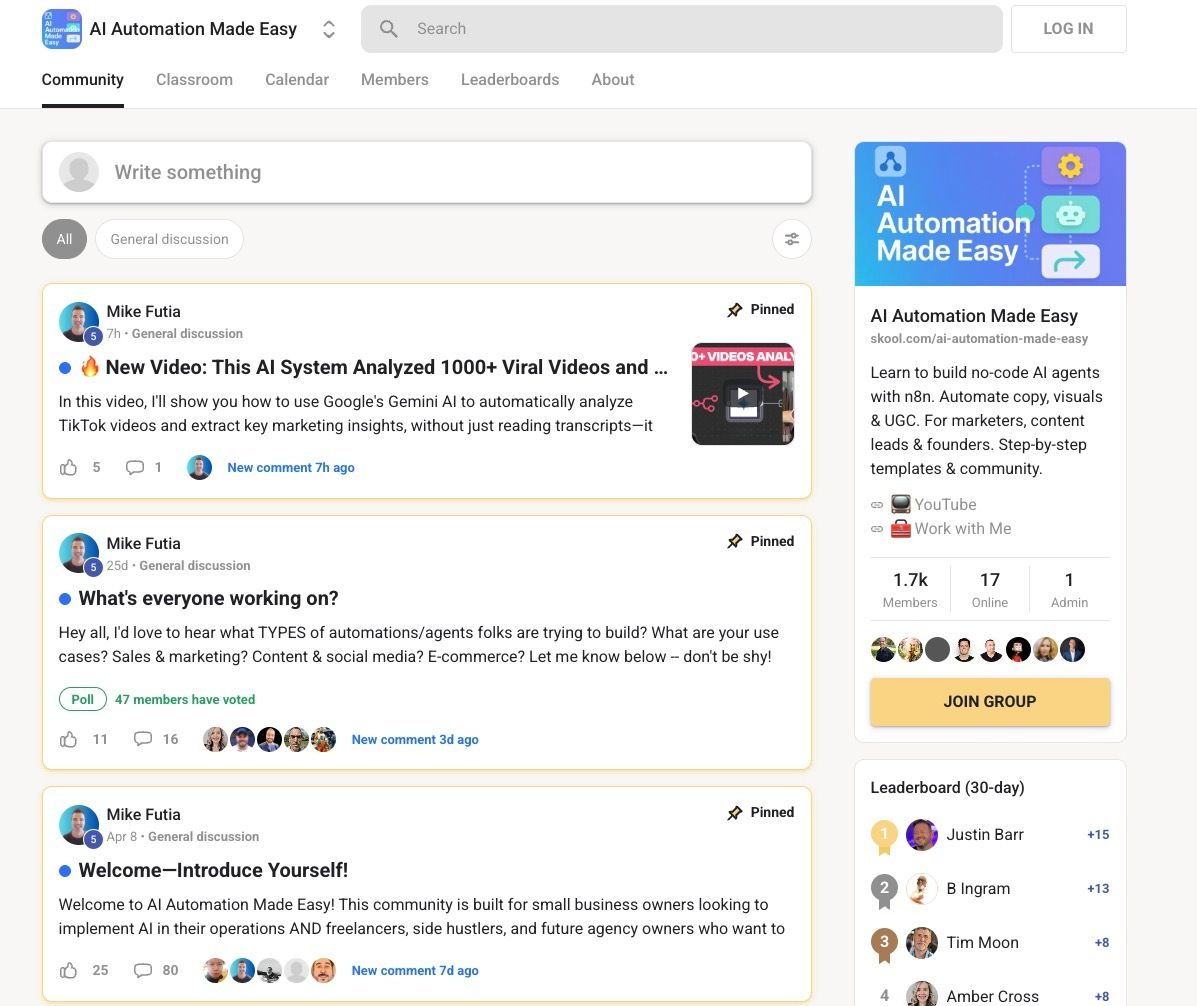The width and height of the screenshot is (1197, 1006).
Task: Open the 16 comments on poll post
Action: pos(156,739)
